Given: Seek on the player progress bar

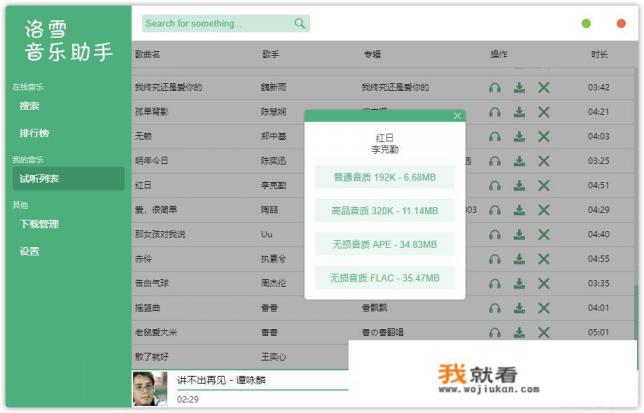Looking at the screenshot, I should 263,389.
